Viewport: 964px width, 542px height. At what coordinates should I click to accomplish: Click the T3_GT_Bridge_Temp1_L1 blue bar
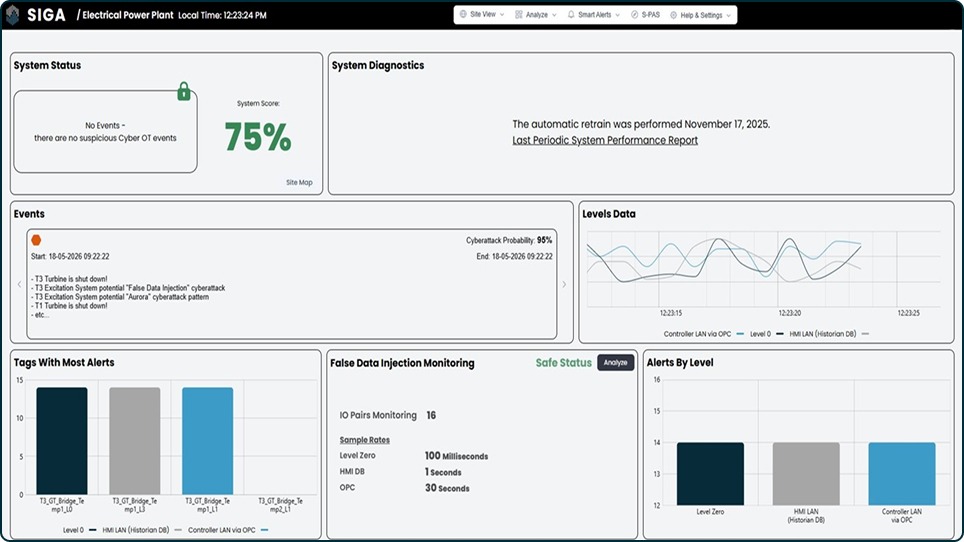[x=207, y=441]
